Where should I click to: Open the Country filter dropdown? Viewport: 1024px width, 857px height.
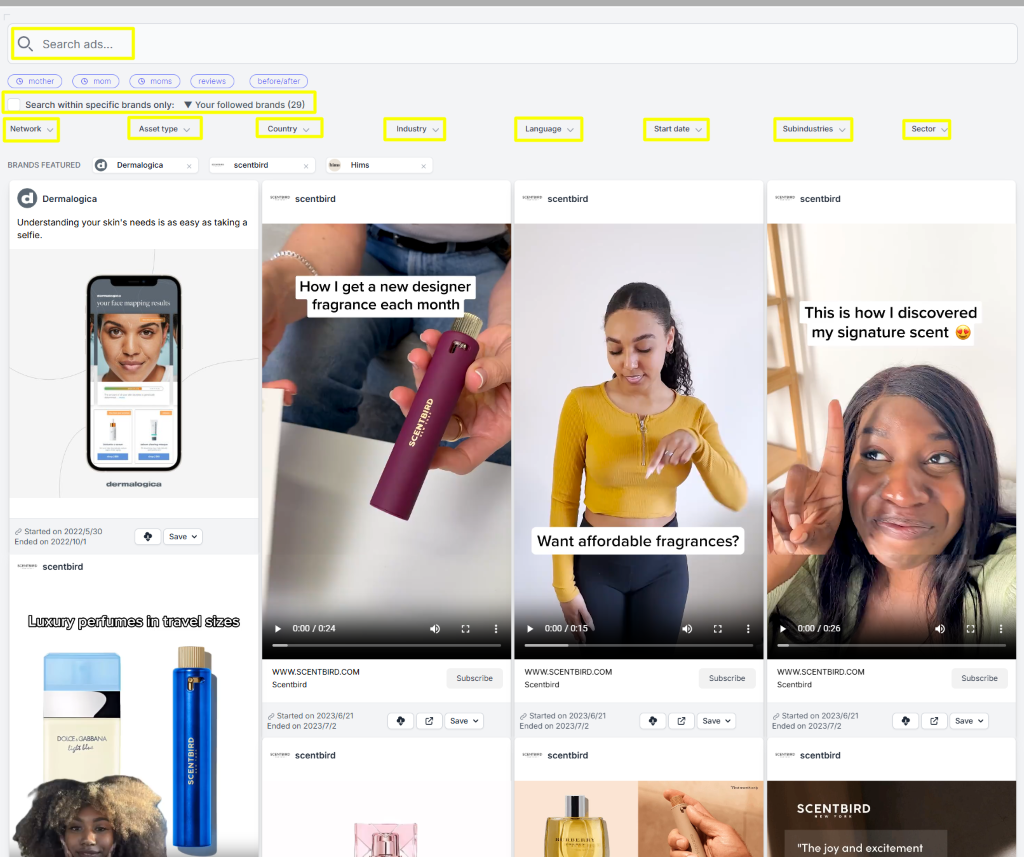[x=289, y=129]
